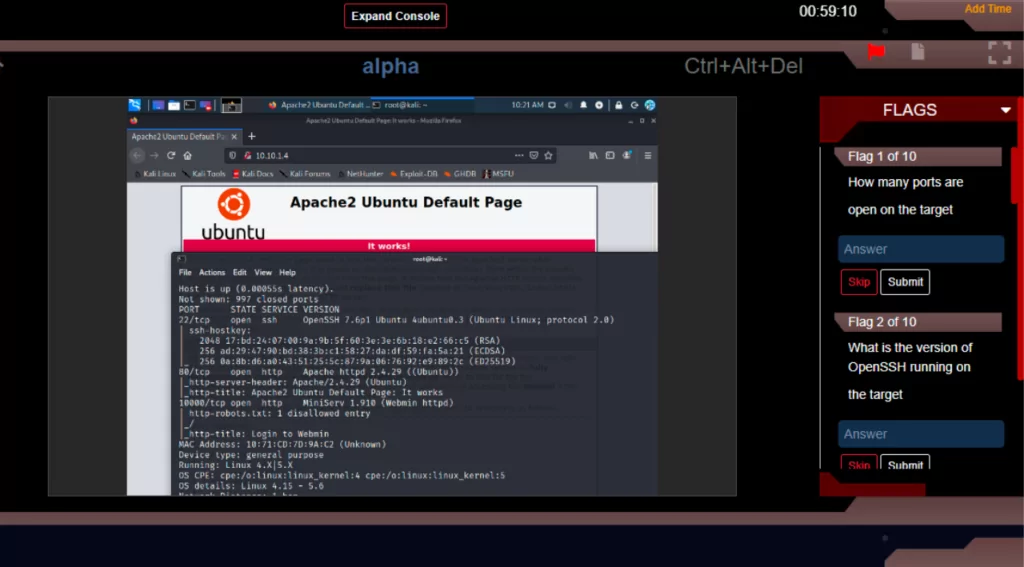Image resolution: width=1024 pixels, height=567 pixels.
Task: Toggle fullscreen with the corner-brackets icon
Action: (x=999, y=53)
